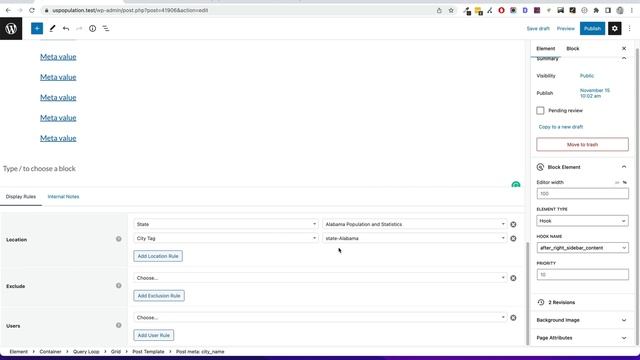This screenshot has height=360, width=640.
Task: Open Alabama Population and Statistics dropdown
Action: pyautogui.click(x=415, y=224)
